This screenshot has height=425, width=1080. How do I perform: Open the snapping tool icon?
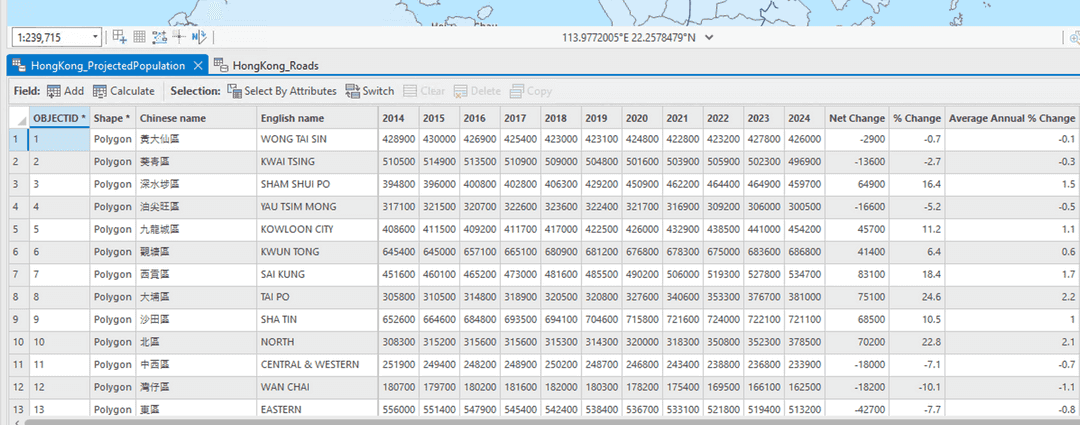tap(159, 37)
